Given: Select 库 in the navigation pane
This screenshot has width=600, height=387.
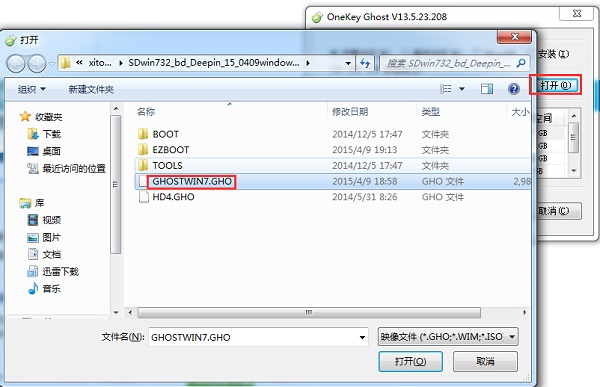Looking at the screenshot, I should (39, 203).
